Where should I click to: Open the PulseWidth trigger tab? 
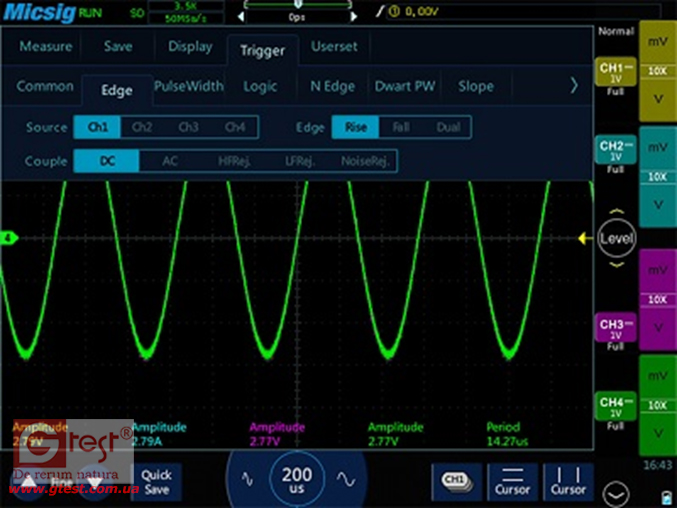tap(189, 86)
